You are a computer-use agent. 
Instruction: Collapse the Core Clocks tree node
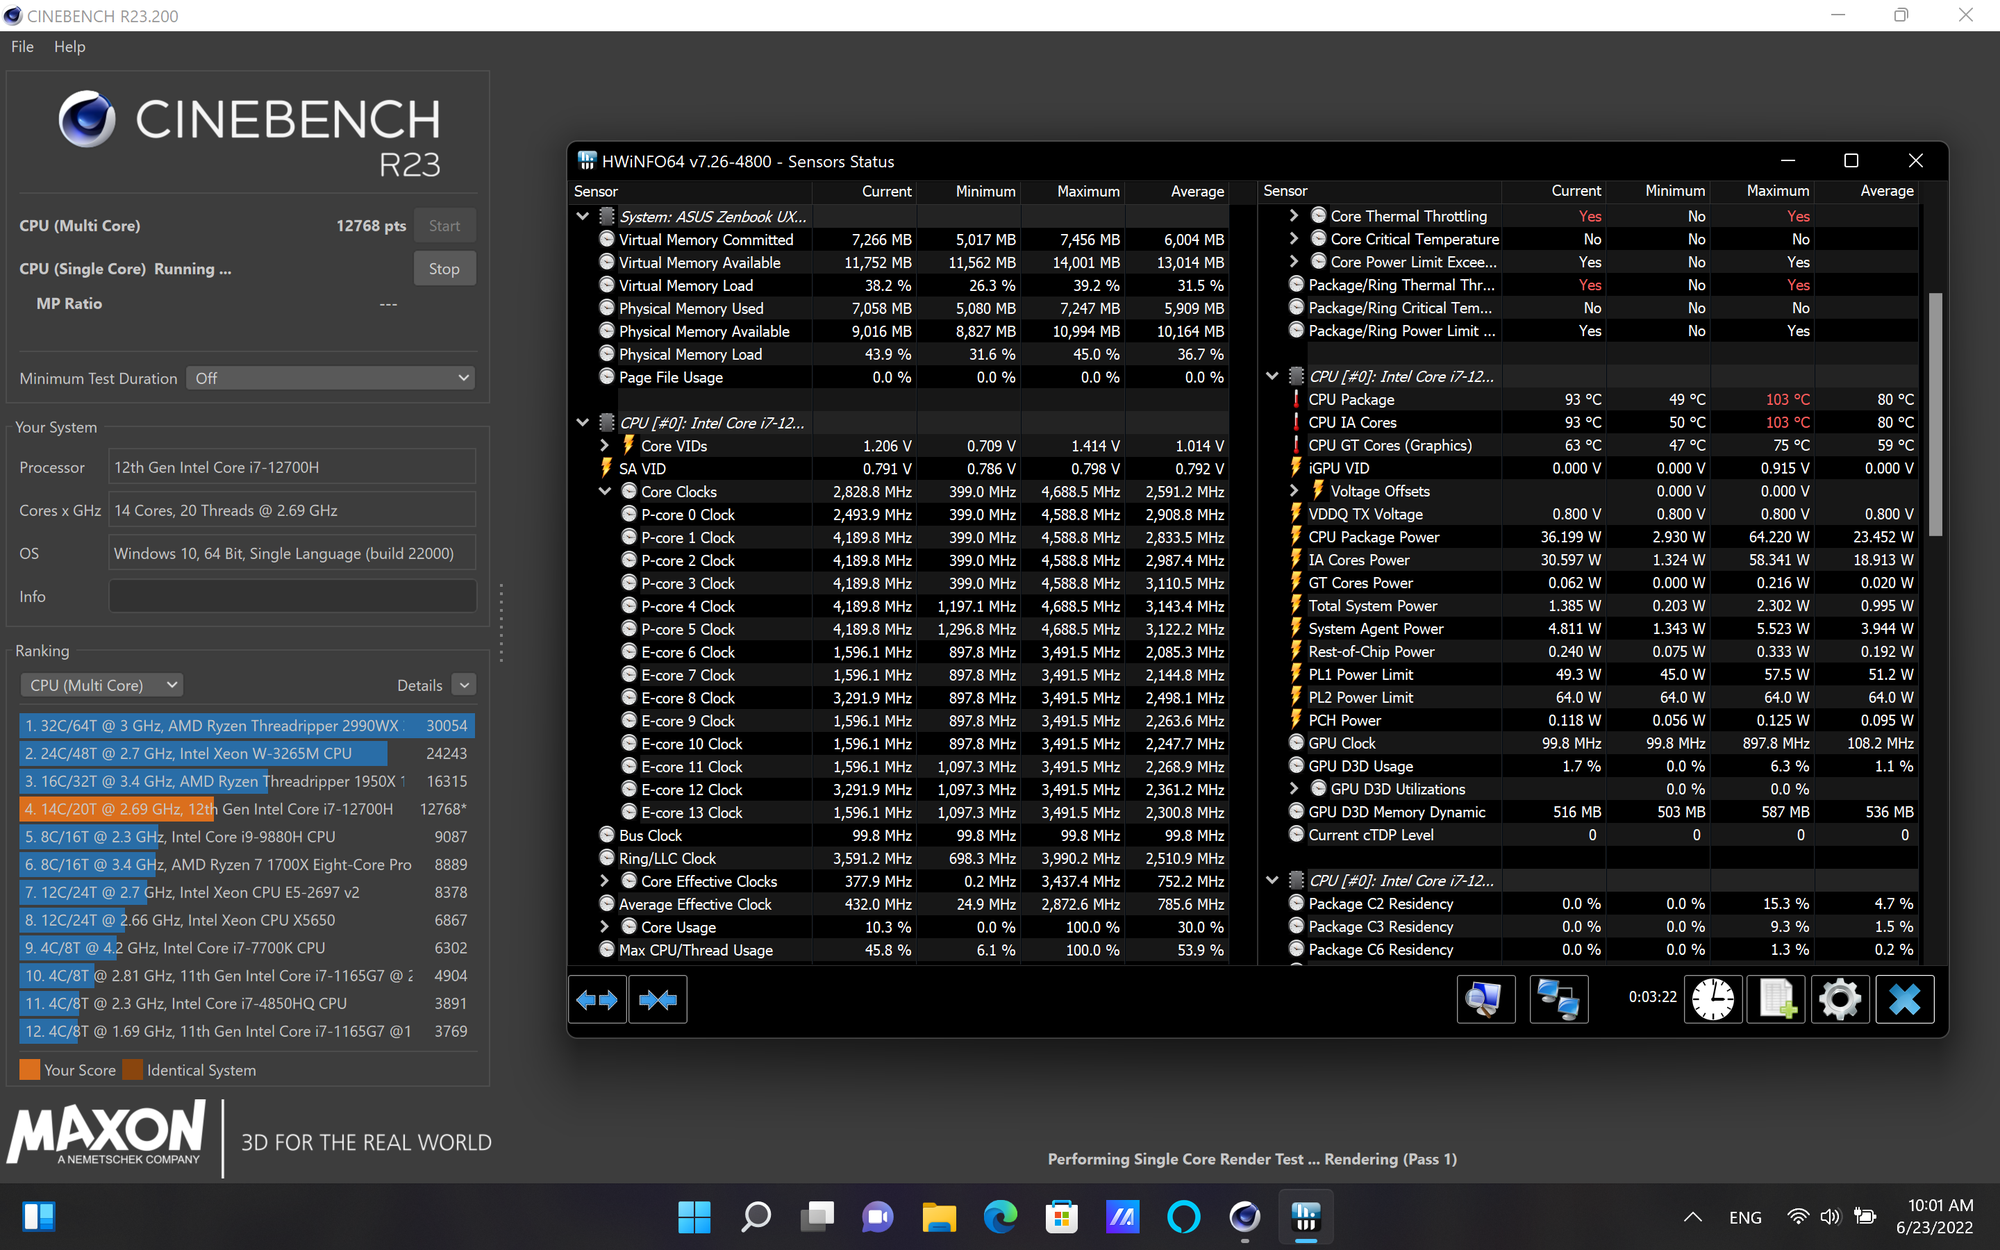coord(604,492)
